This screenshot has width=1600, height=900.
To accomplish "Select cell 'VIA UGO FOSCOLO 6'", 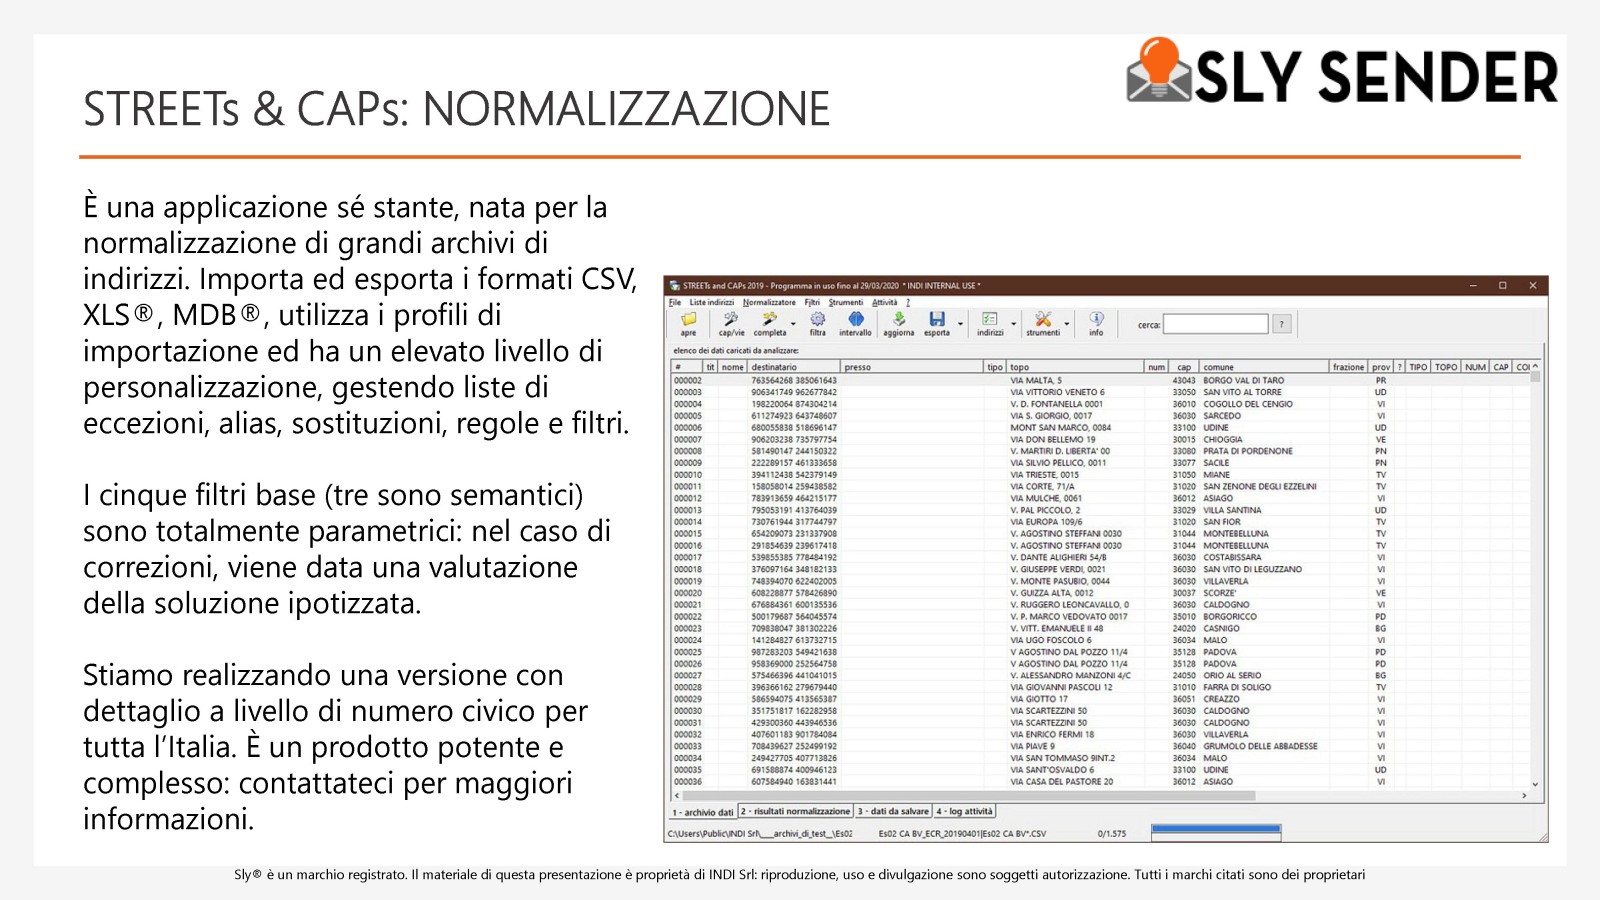I will [1051, 640].
